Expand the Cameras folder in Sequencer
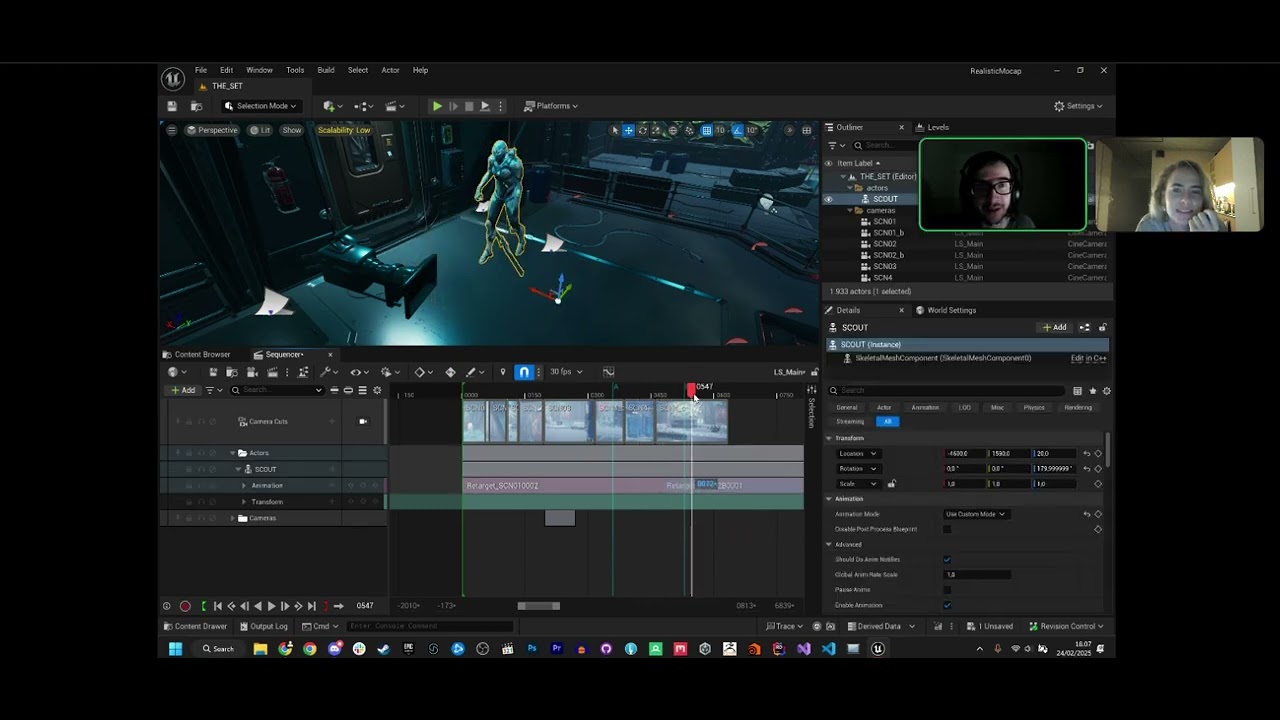The image size is (1280, 720). coord(233,518)
